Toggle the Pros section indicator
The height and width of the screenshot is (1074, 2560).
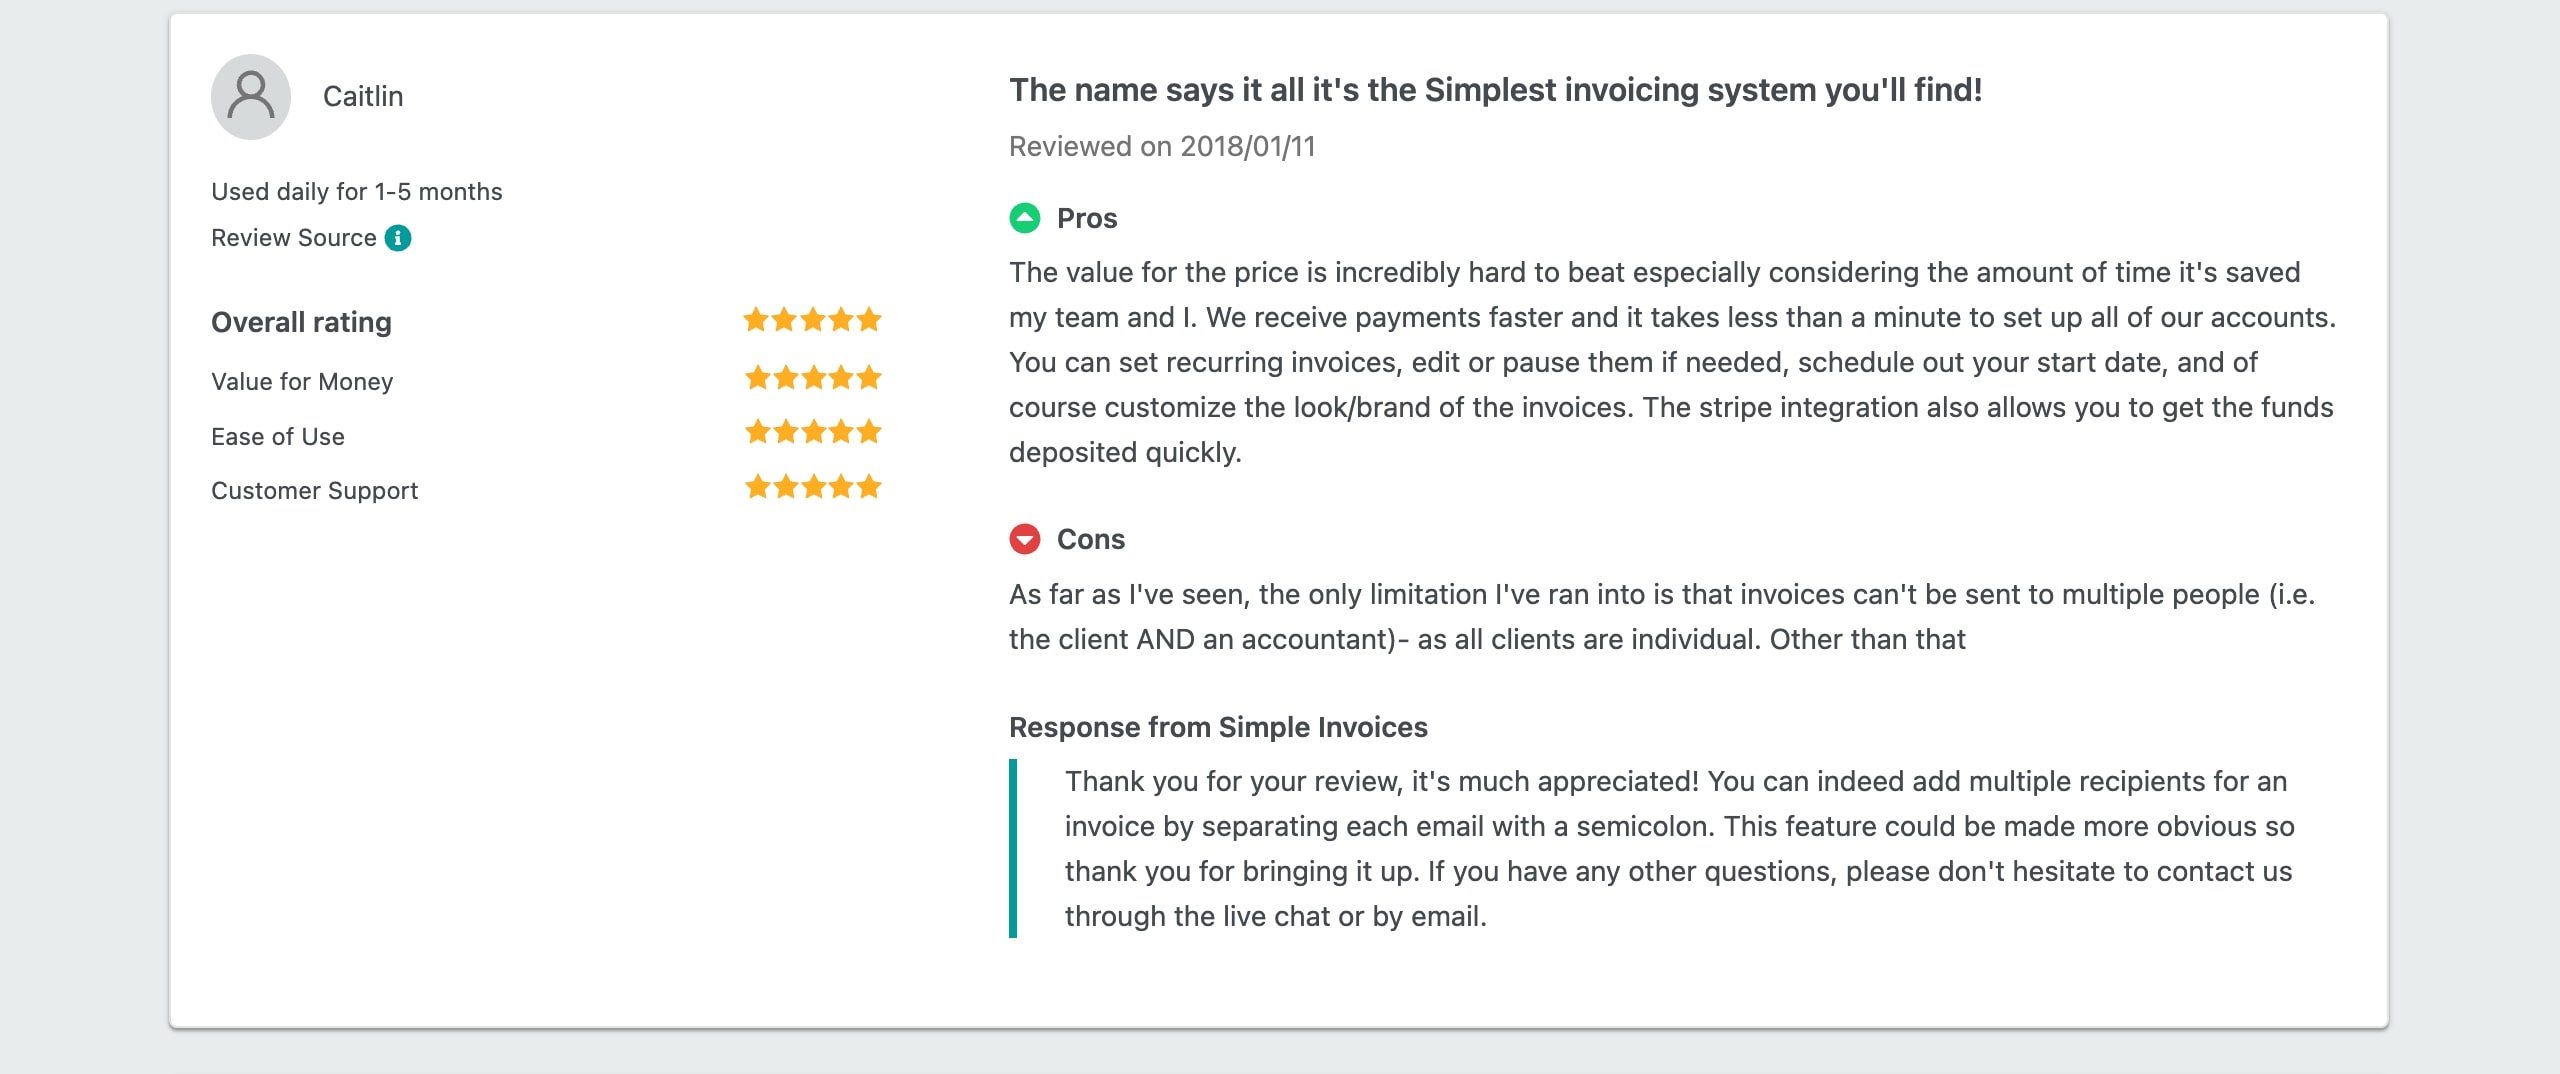click(1025, 218)
